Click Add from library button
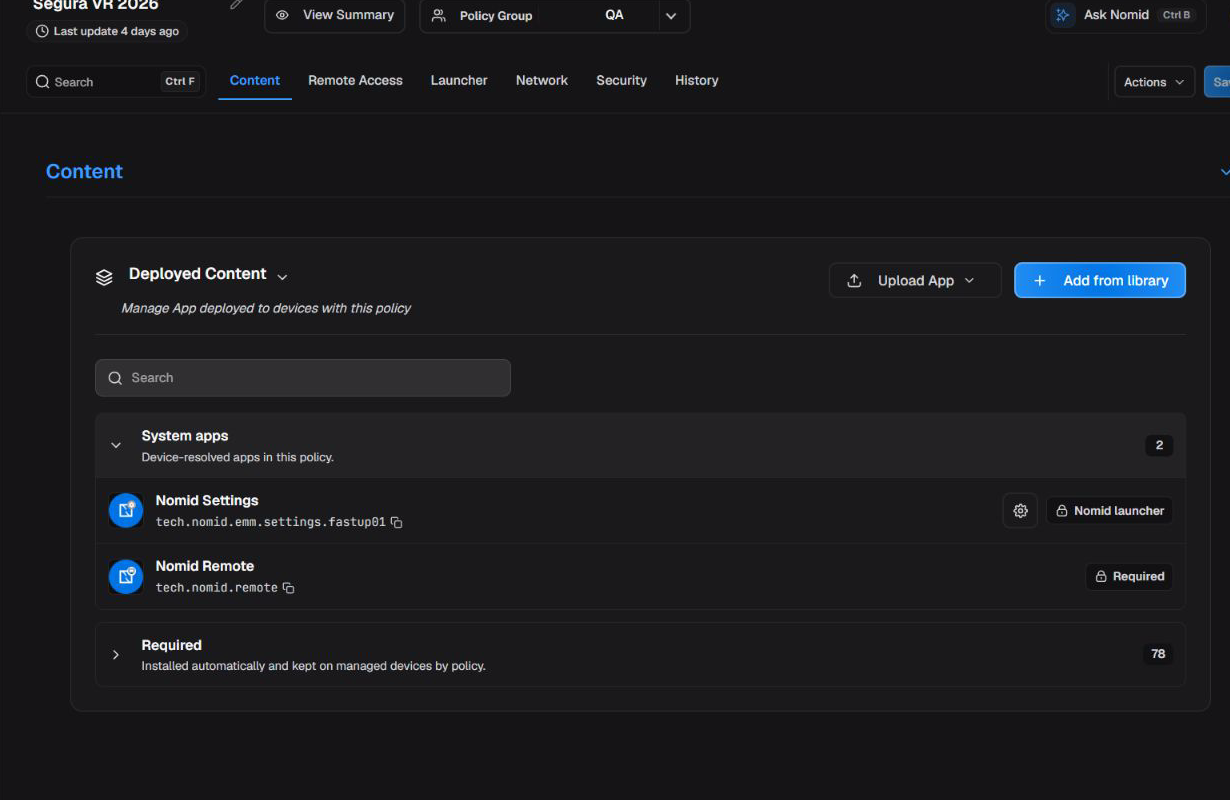1230x800 pixels. [x=1100, y=280]
